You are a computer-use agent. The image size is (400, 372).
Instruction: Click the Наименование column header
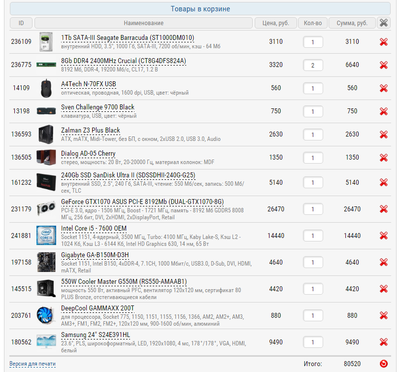143,23
